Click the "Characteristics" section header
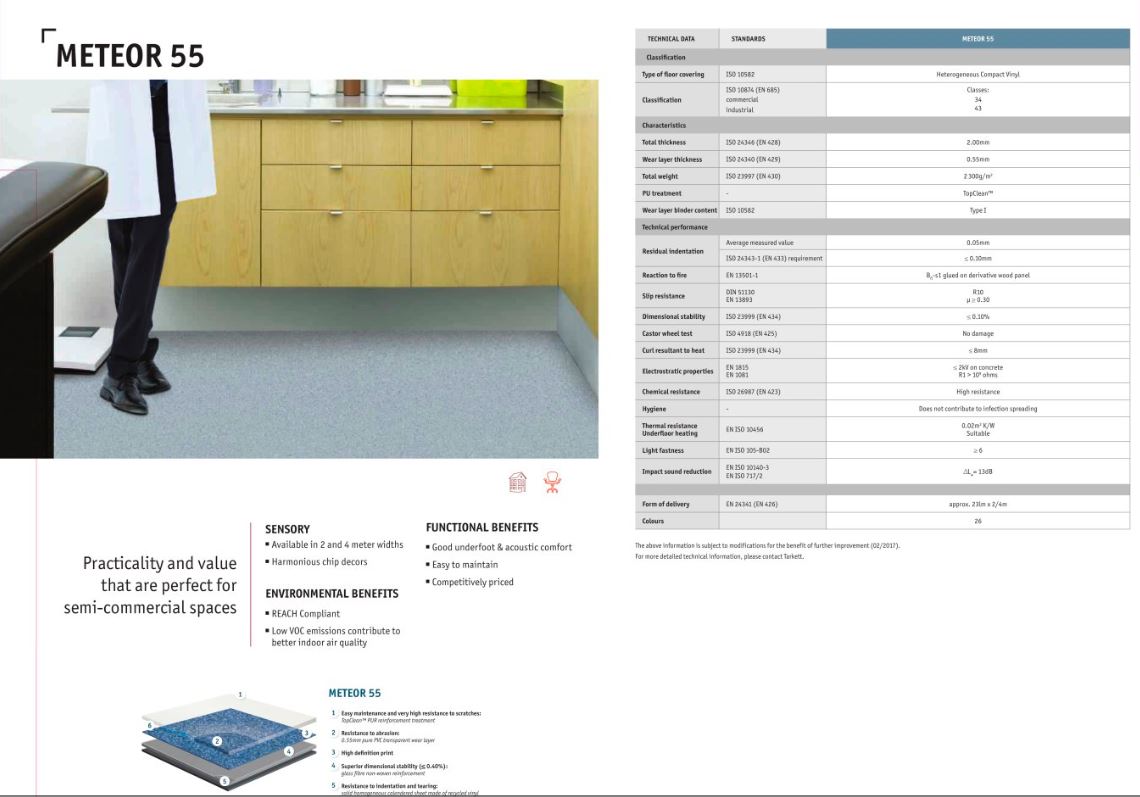Screen dimensions: 1140x797 pos(664,125)
